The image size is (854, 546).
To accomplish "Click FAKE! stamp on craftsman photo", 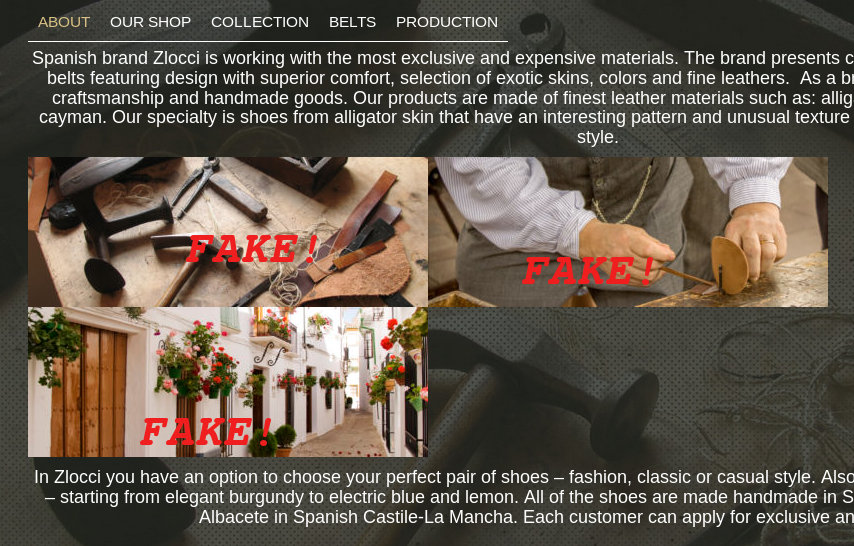I will click(x=588, y=270).
